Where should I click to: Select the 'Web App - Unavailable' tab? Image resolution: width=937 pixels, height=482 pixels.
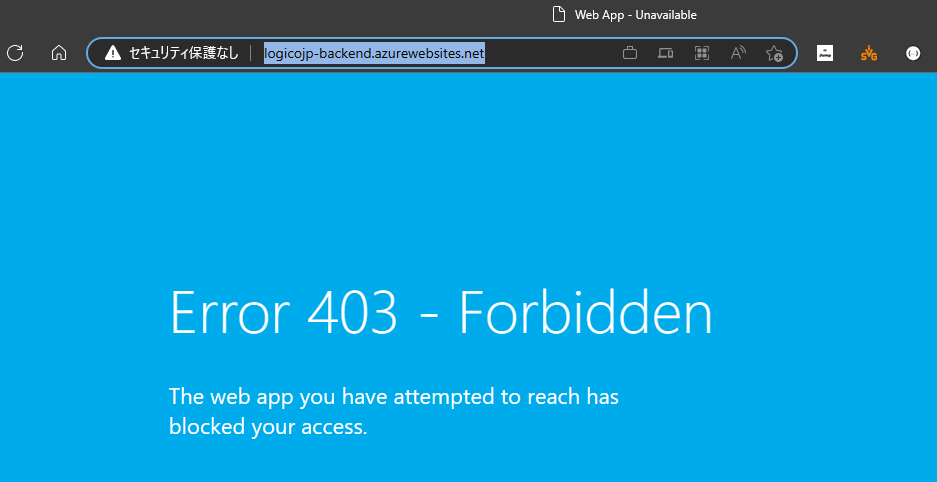pos(635,15)
